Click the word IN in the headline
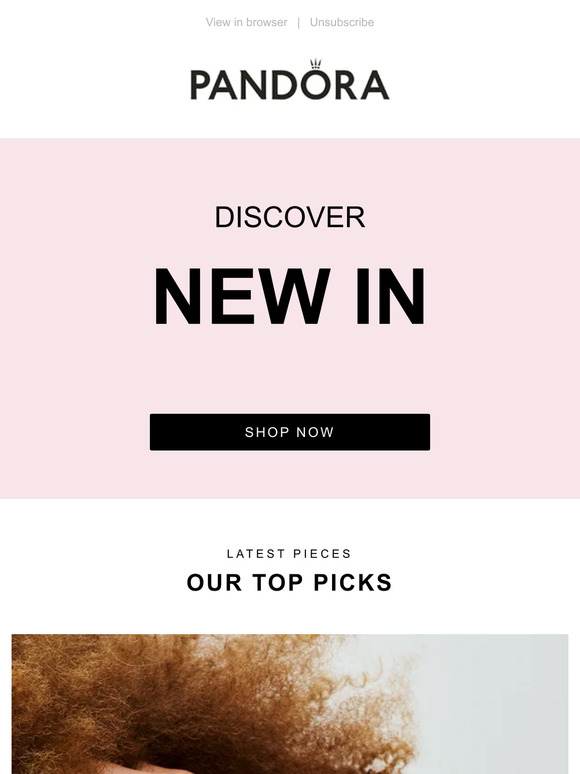The height and width of the screenshot is (774, 580). click(x=390, y=296)
